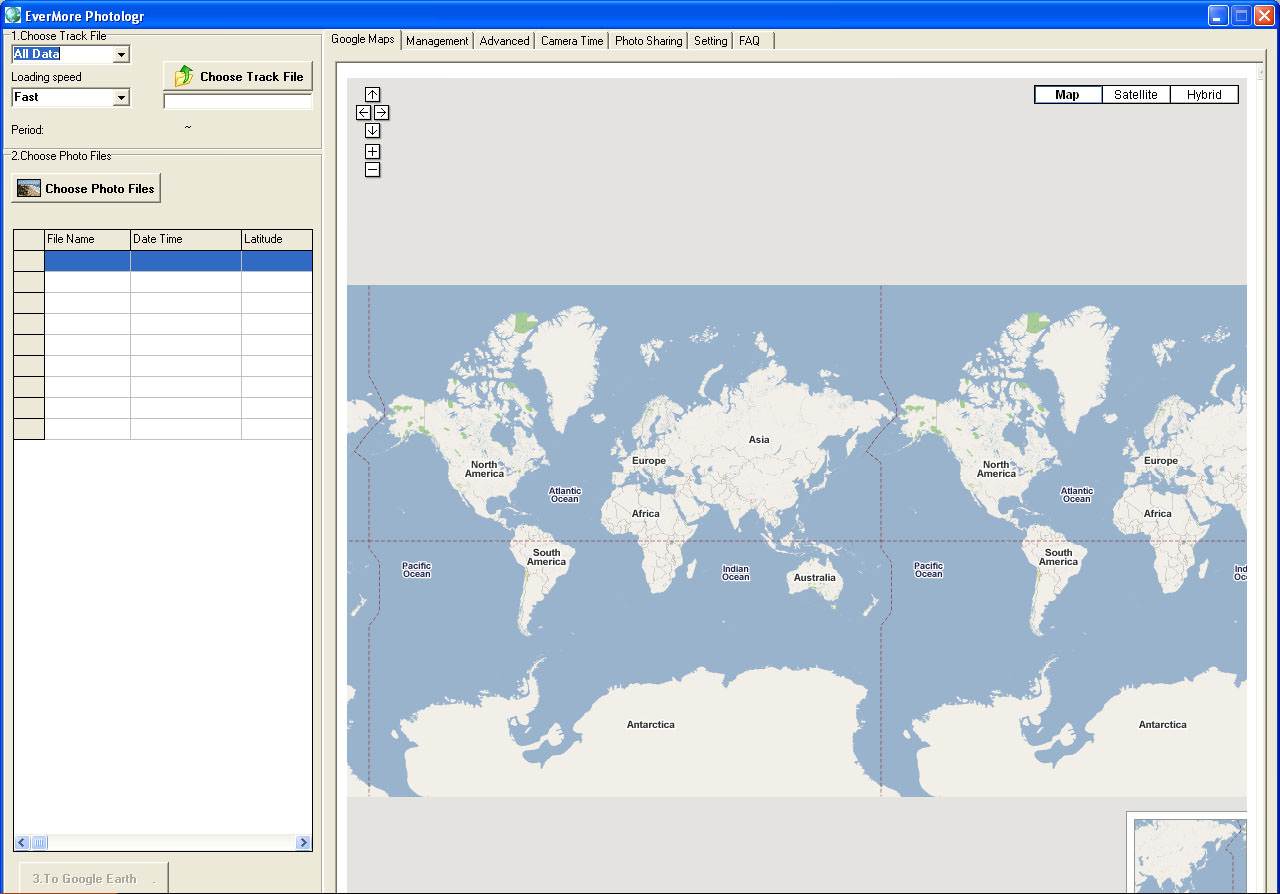Click the Choose Photo Files button
The height and width of the screenshot is (894, 1280).
pos(86,188)
